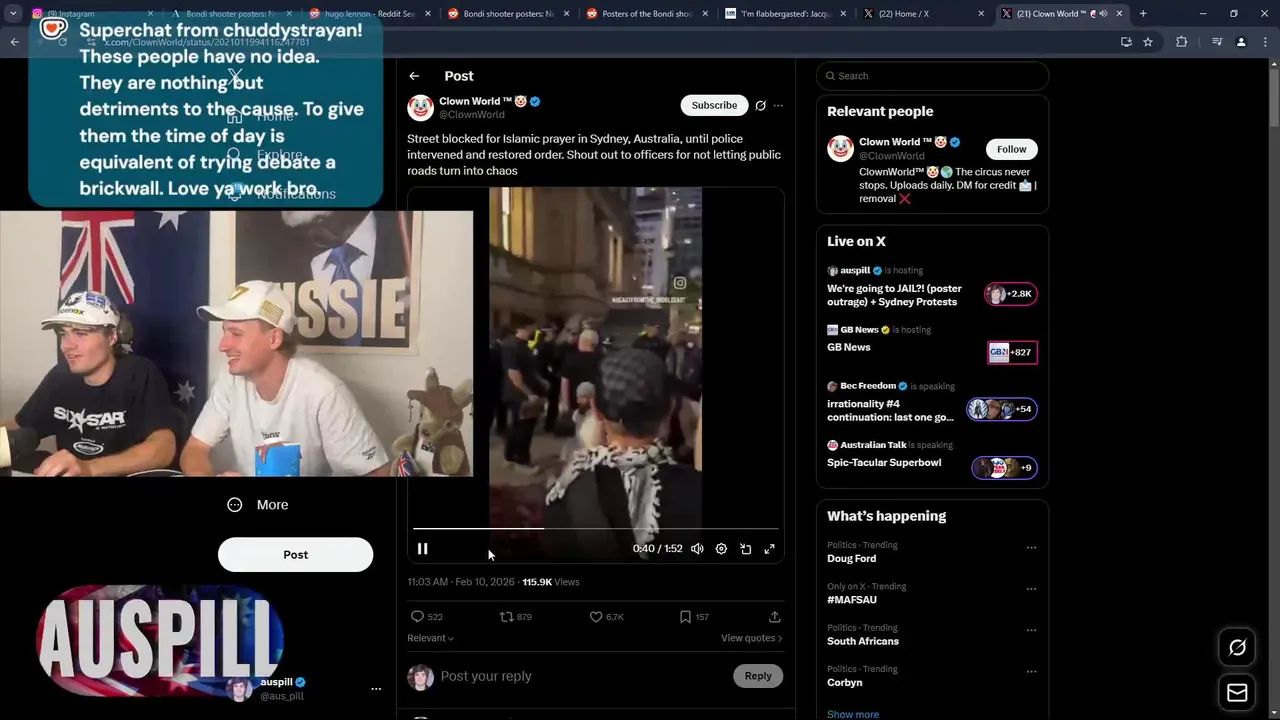Close the Clown World browser tab
Viewport: 1280px width, 720px height.
tap(1119, 14)
